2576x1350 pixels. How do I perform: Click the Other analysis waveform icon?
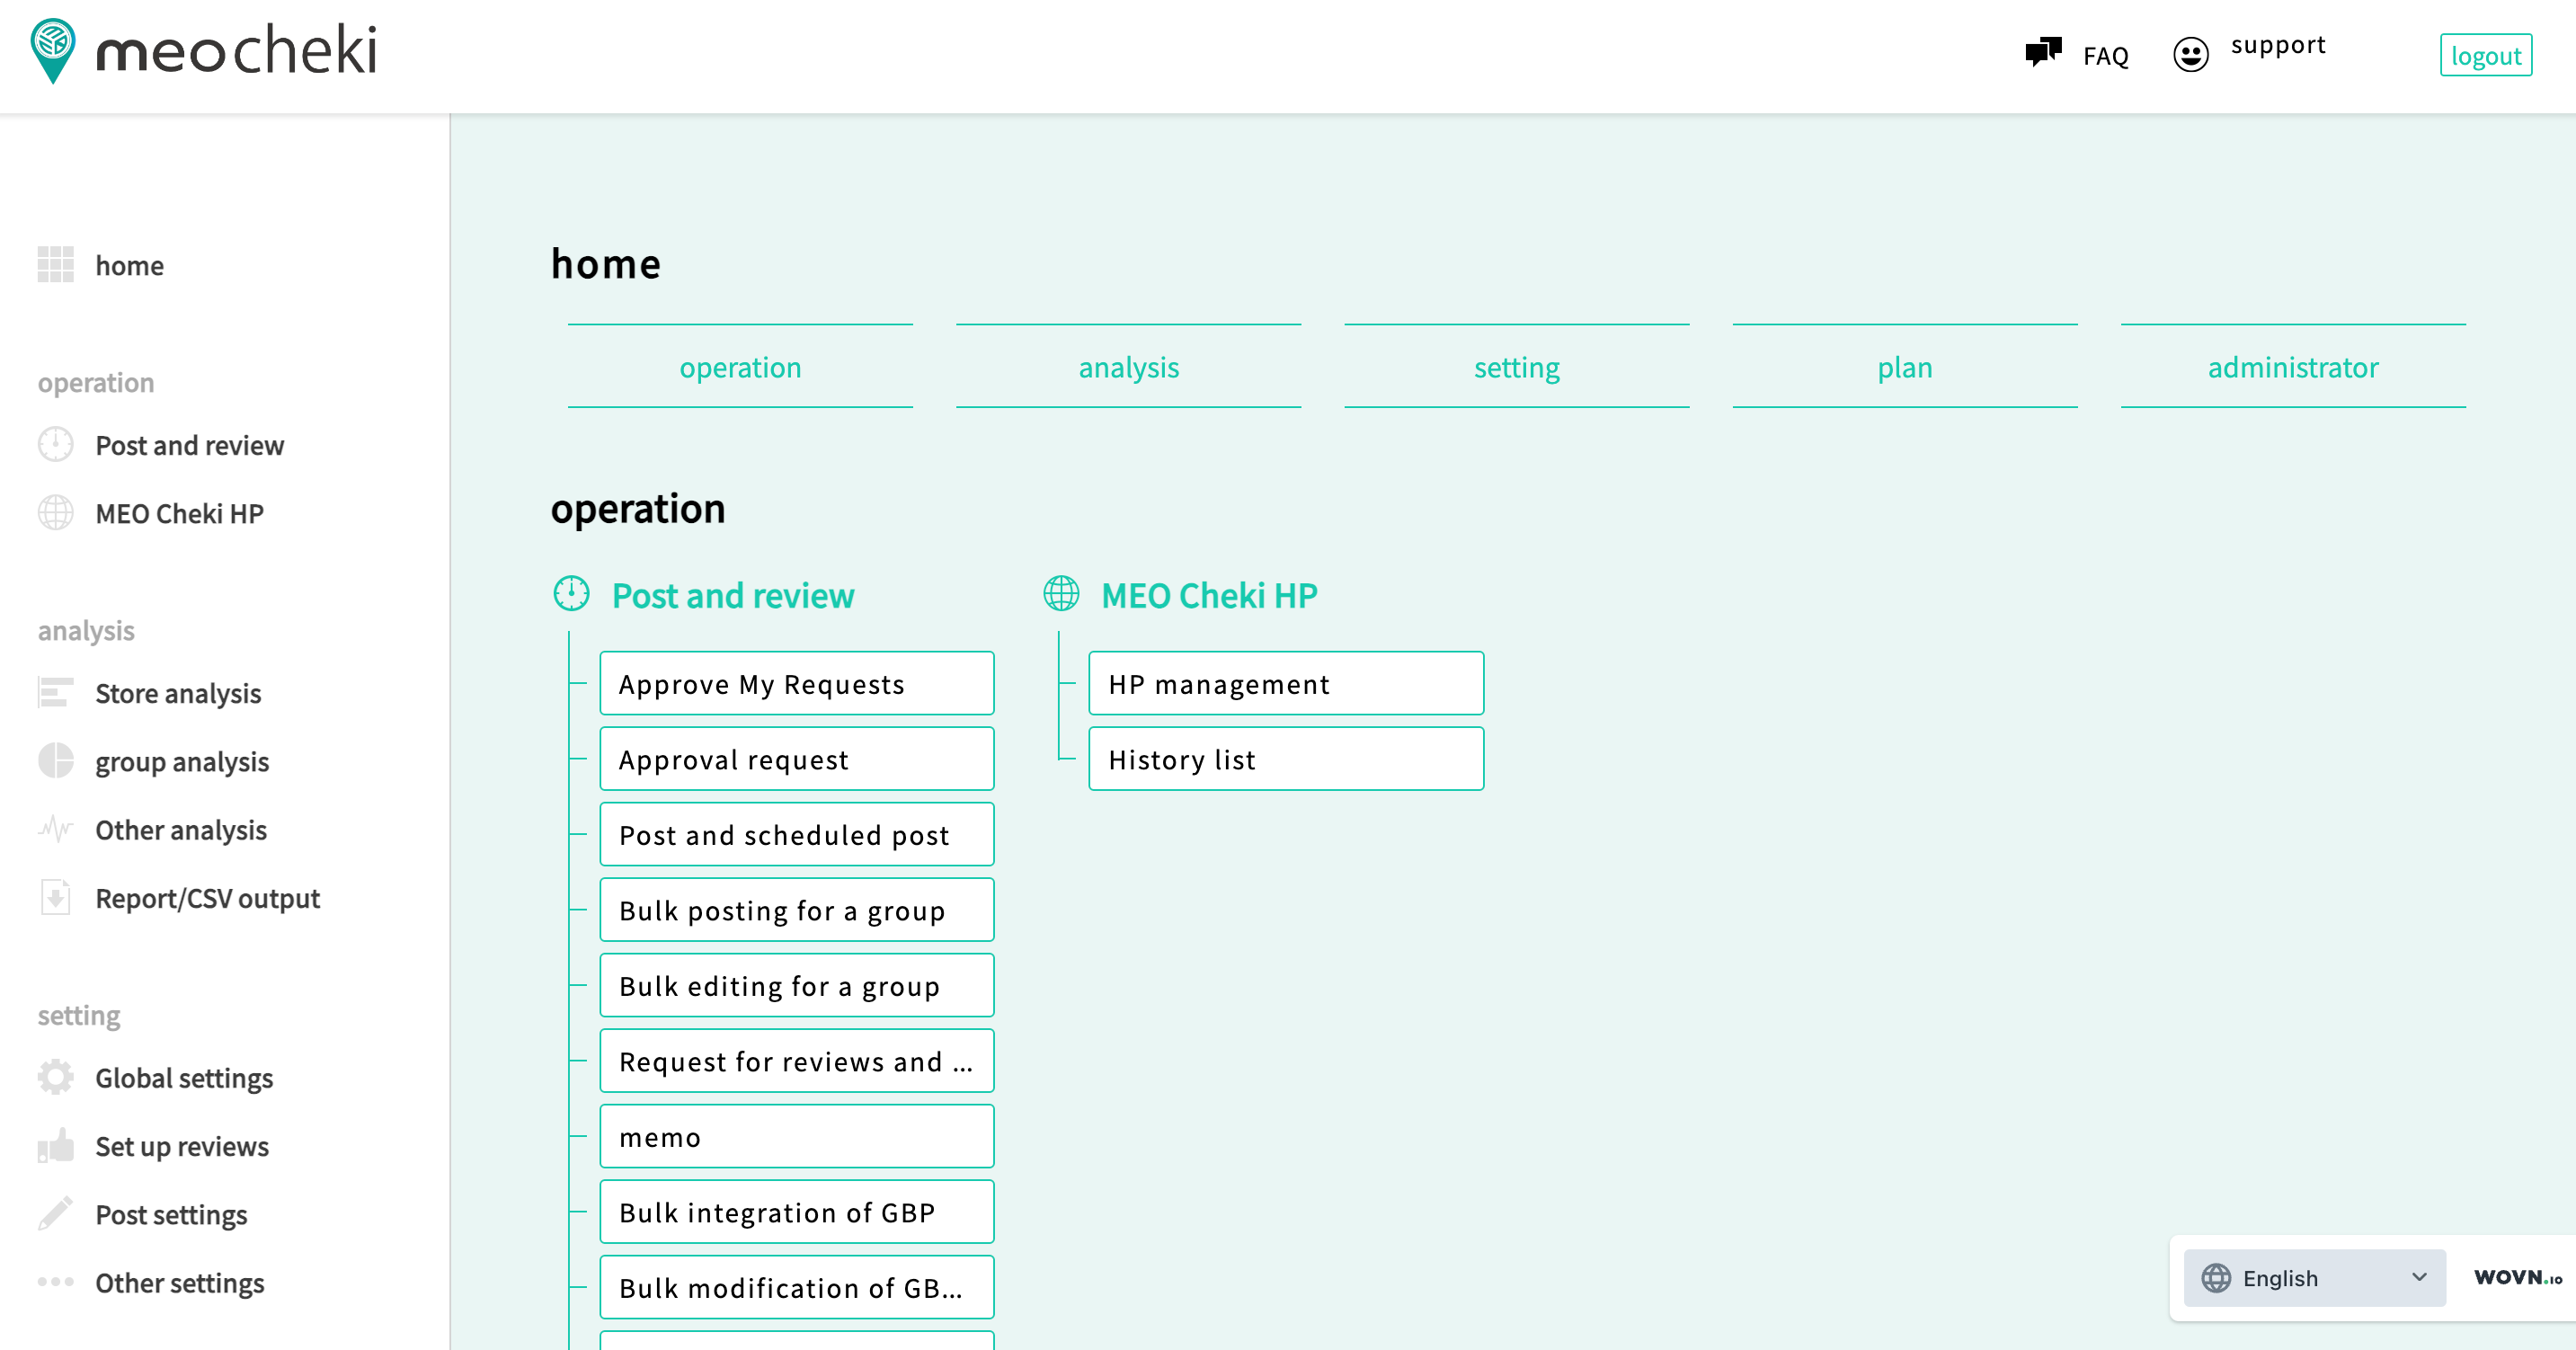tap(56, 829)
